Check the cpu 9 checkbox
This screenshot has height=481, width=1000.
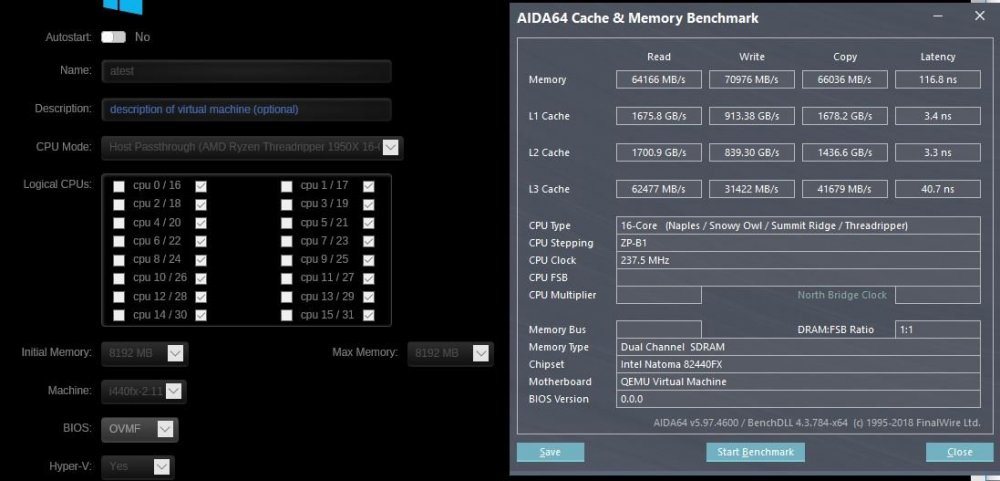pos(286,260)
